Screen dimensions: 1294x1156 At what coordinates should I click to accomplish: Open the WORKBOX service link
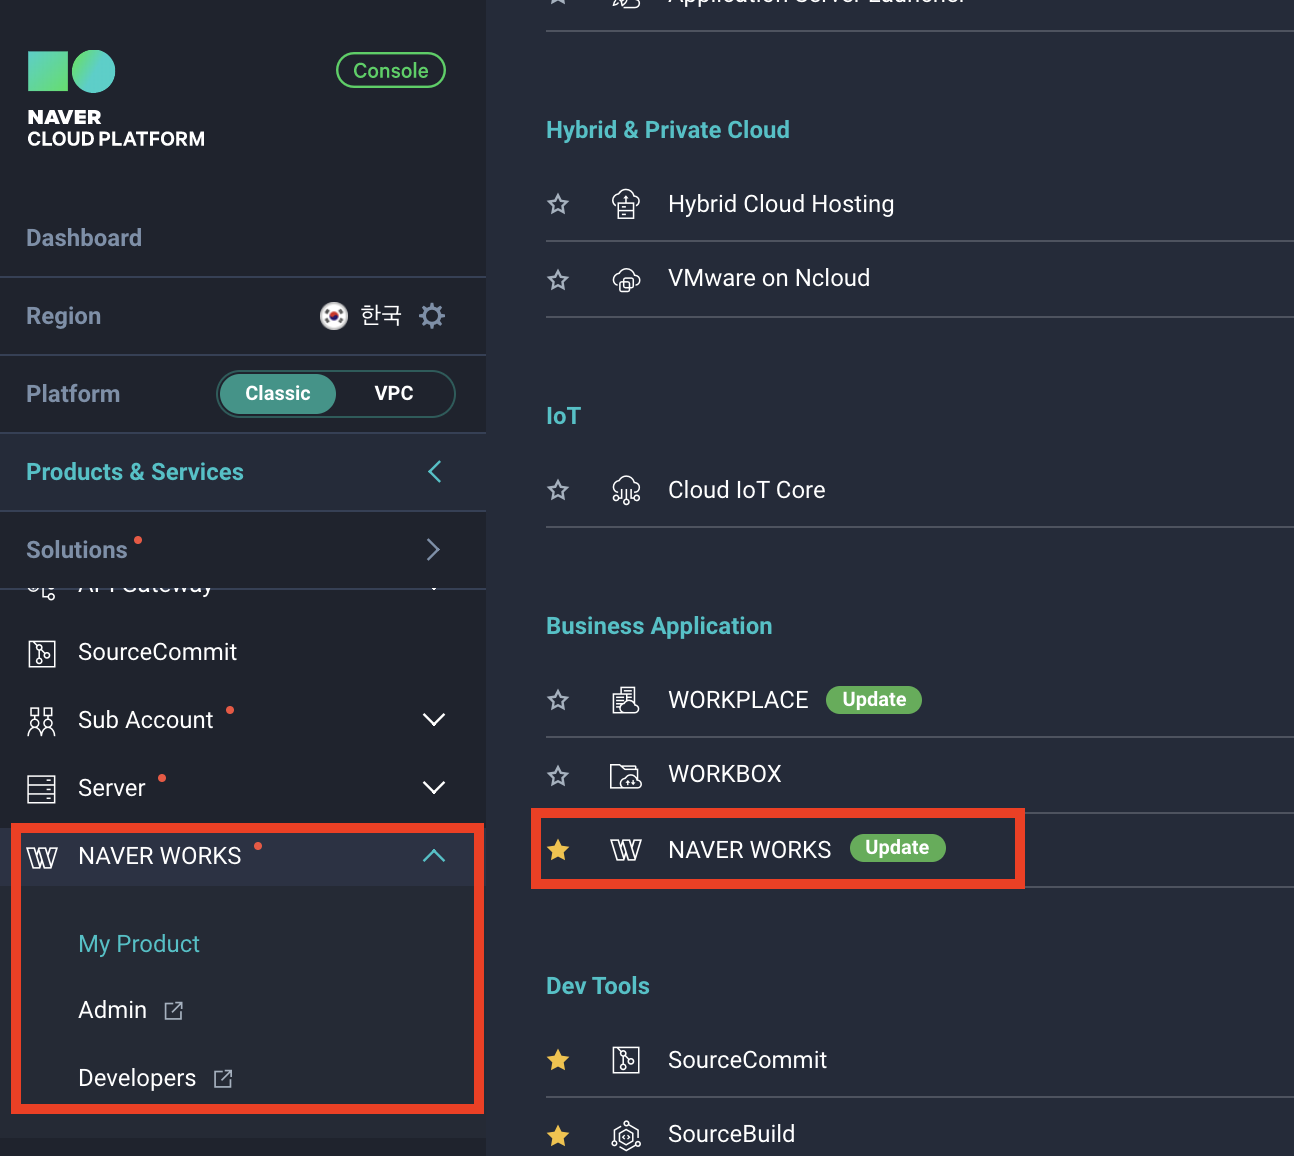coord(725,774)
